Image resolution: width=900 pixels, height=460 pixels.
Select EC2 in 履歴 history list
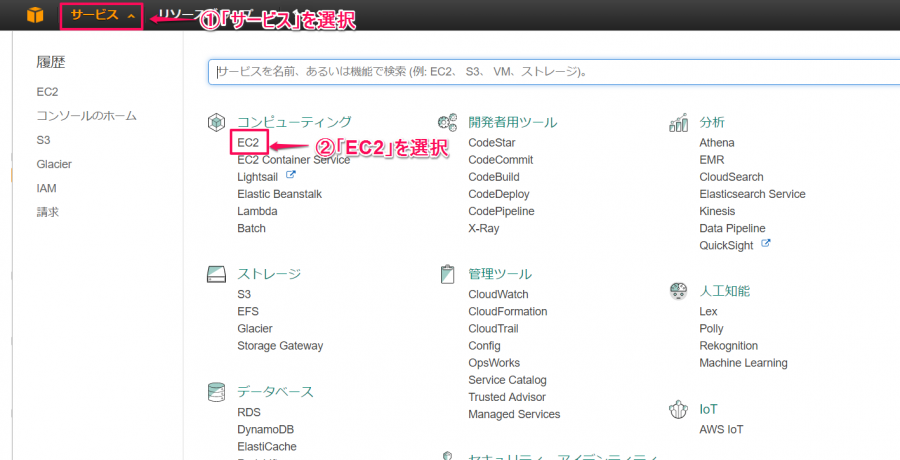(x=47, y=92)
